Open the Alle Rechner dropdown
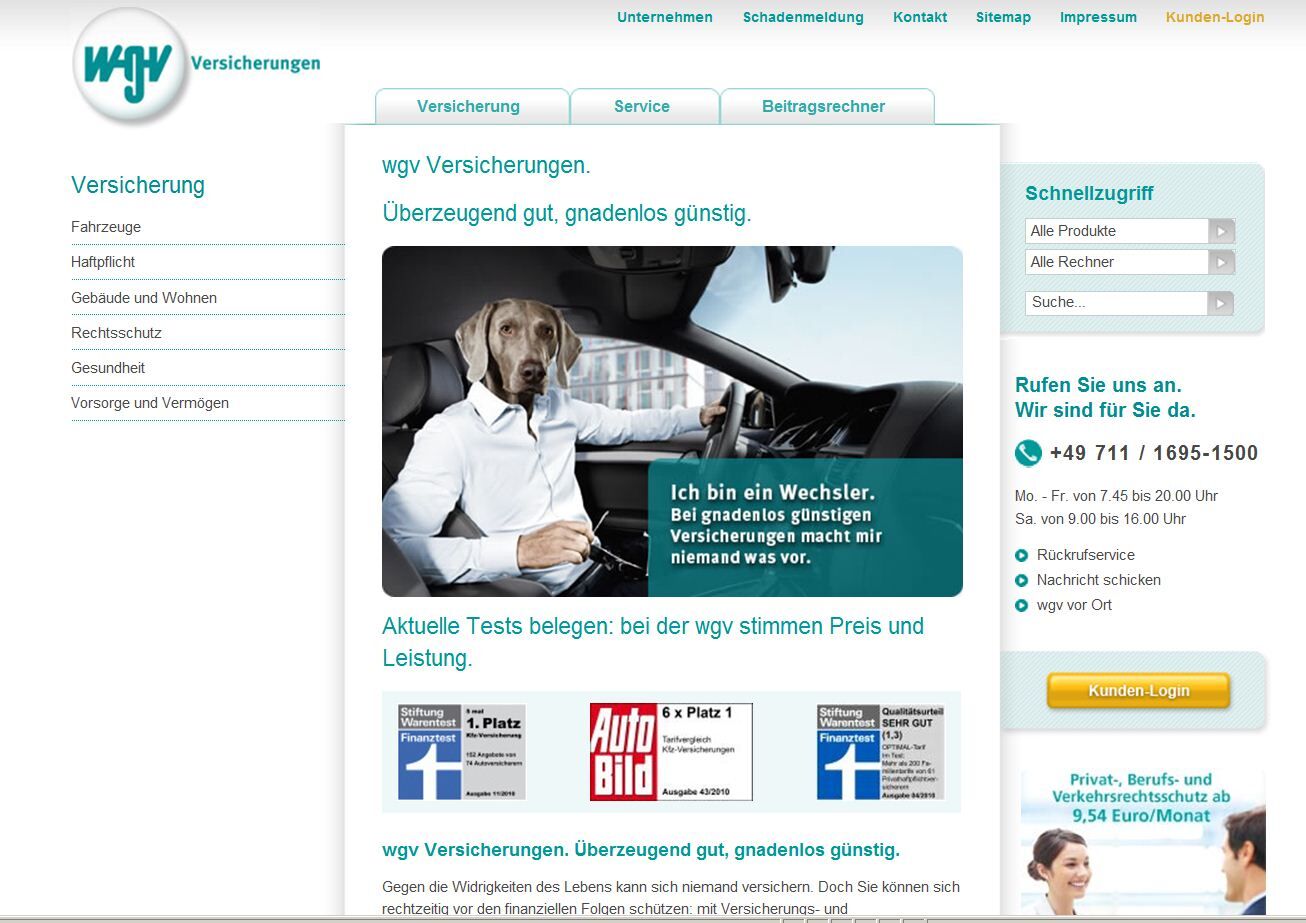 tap(1221, 262)
